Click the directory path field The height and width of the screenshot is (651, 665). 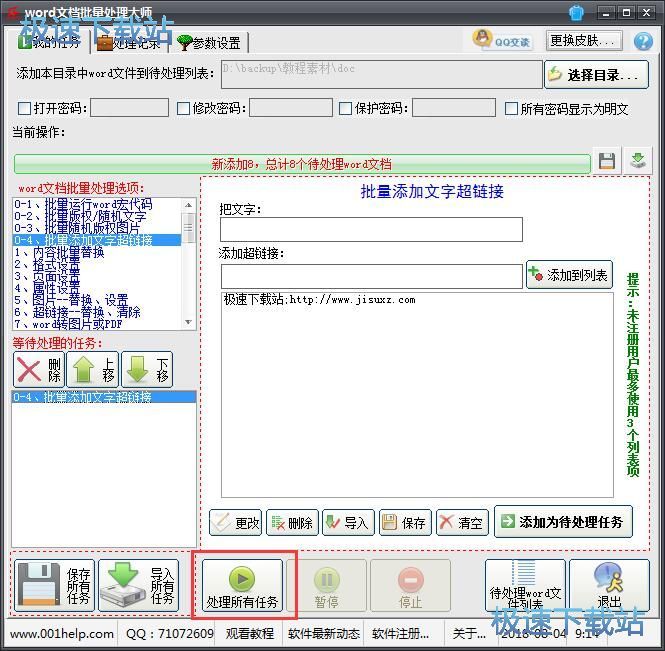382,74
